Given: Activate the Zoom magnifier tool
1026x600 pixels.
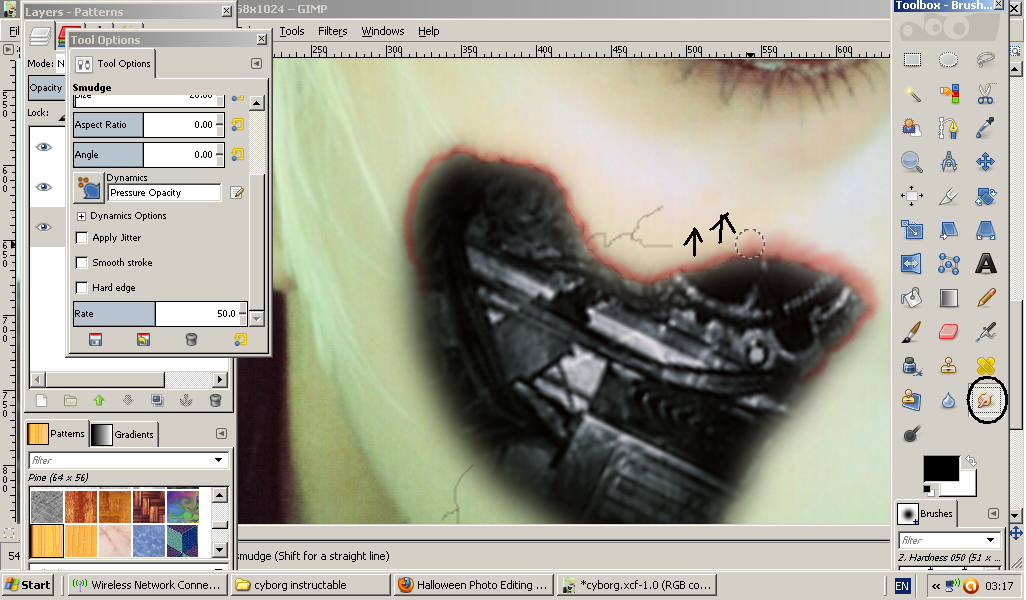Looking at the screenshot, I should point(911,161).
